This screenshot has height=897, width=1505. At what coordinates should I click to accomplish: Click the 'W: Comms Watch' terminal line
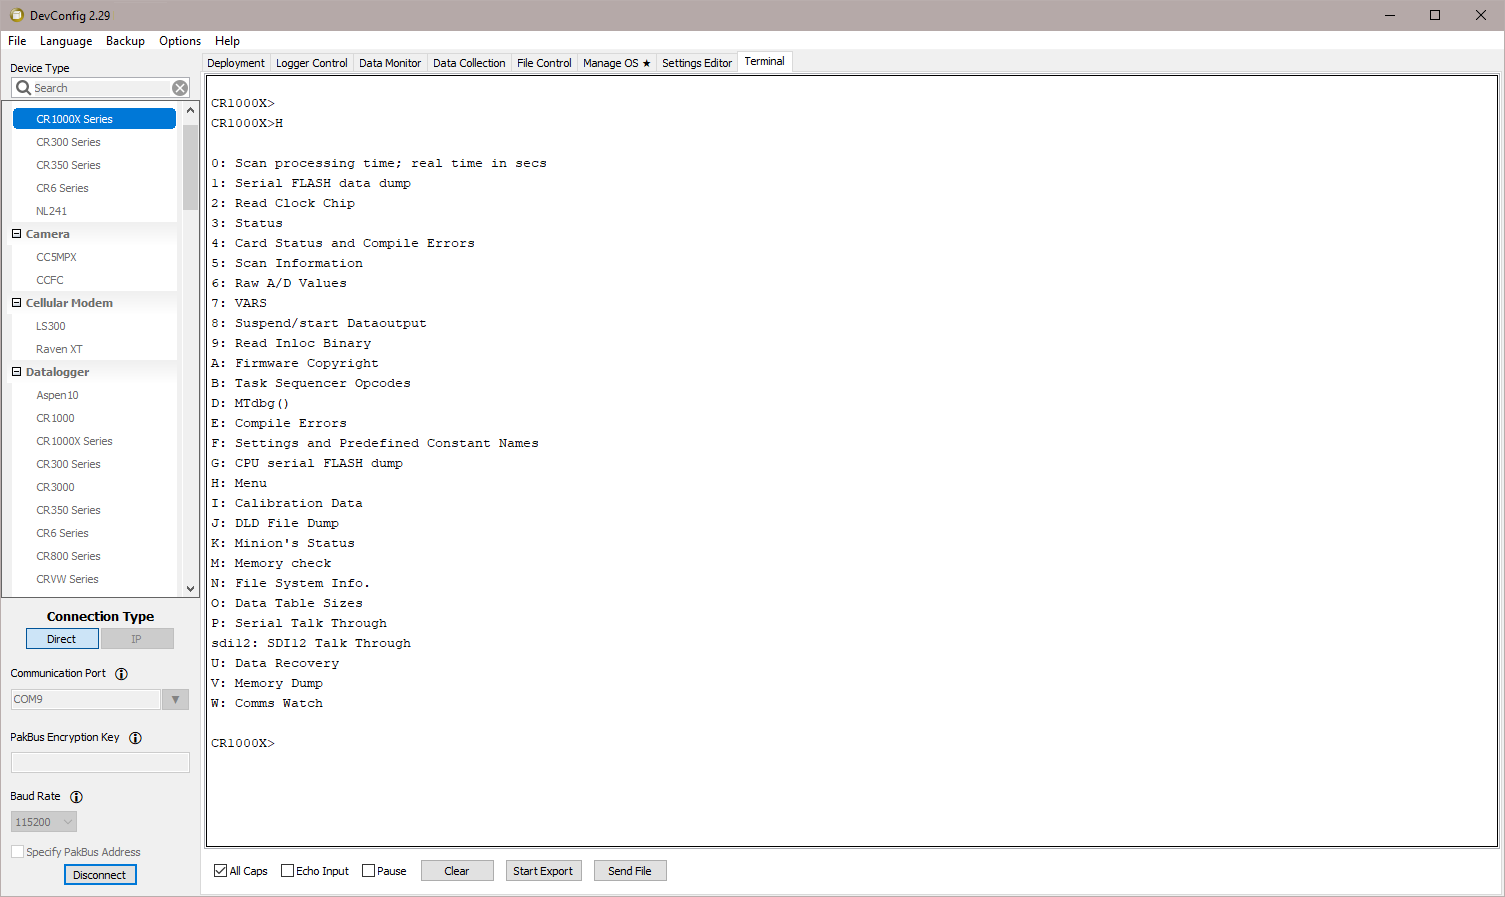[x=267, y=703]
